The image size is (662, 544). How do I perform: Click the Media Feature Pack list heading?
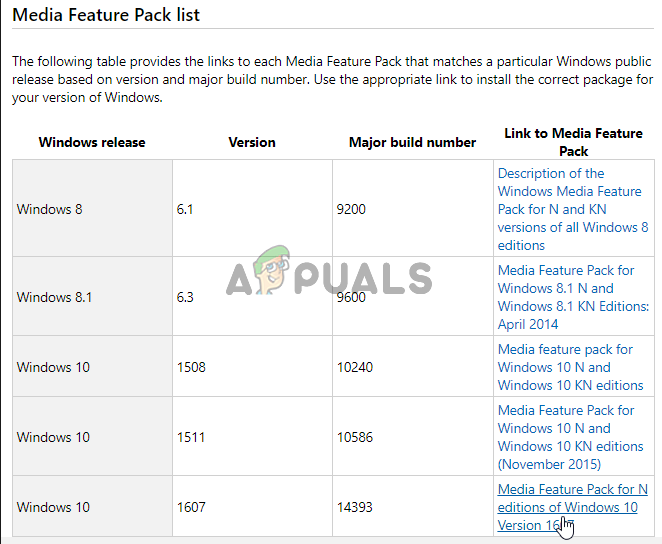(105, 15)
